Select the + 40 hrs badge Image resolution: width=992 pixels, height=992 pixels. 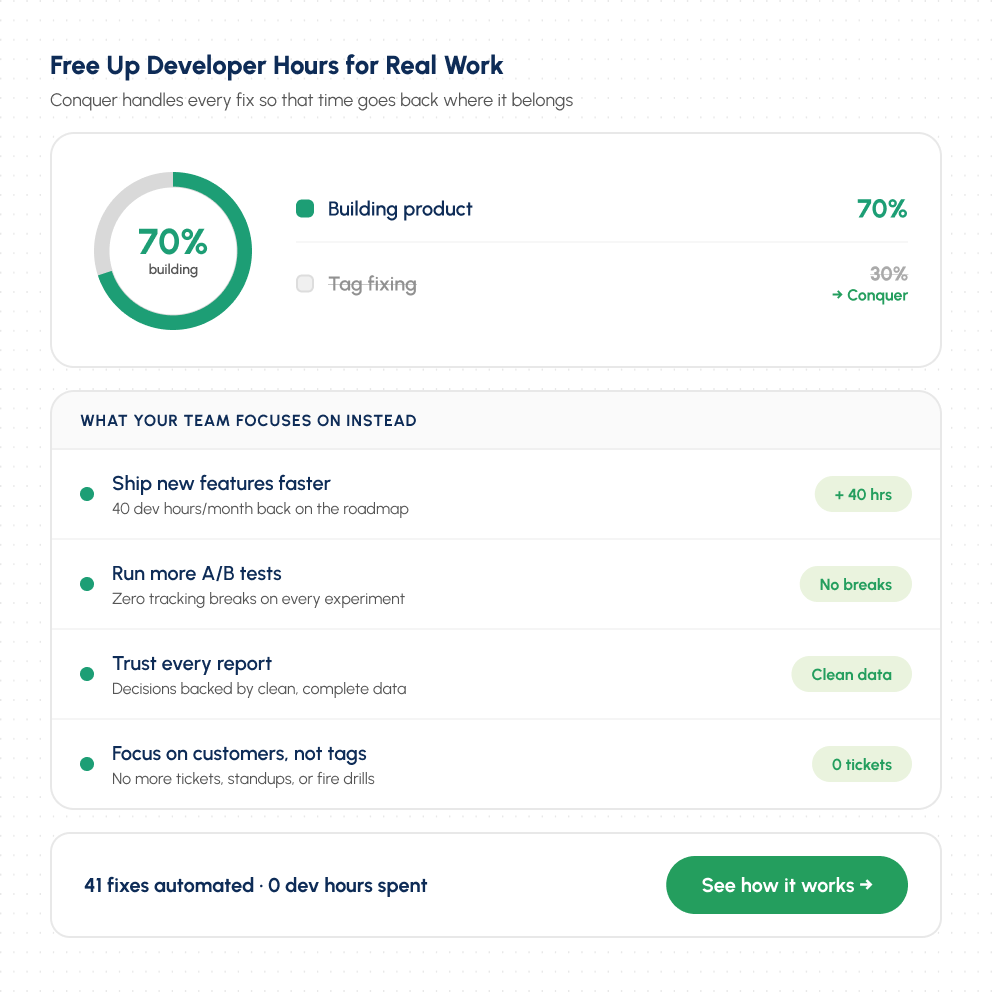[863, 494]
